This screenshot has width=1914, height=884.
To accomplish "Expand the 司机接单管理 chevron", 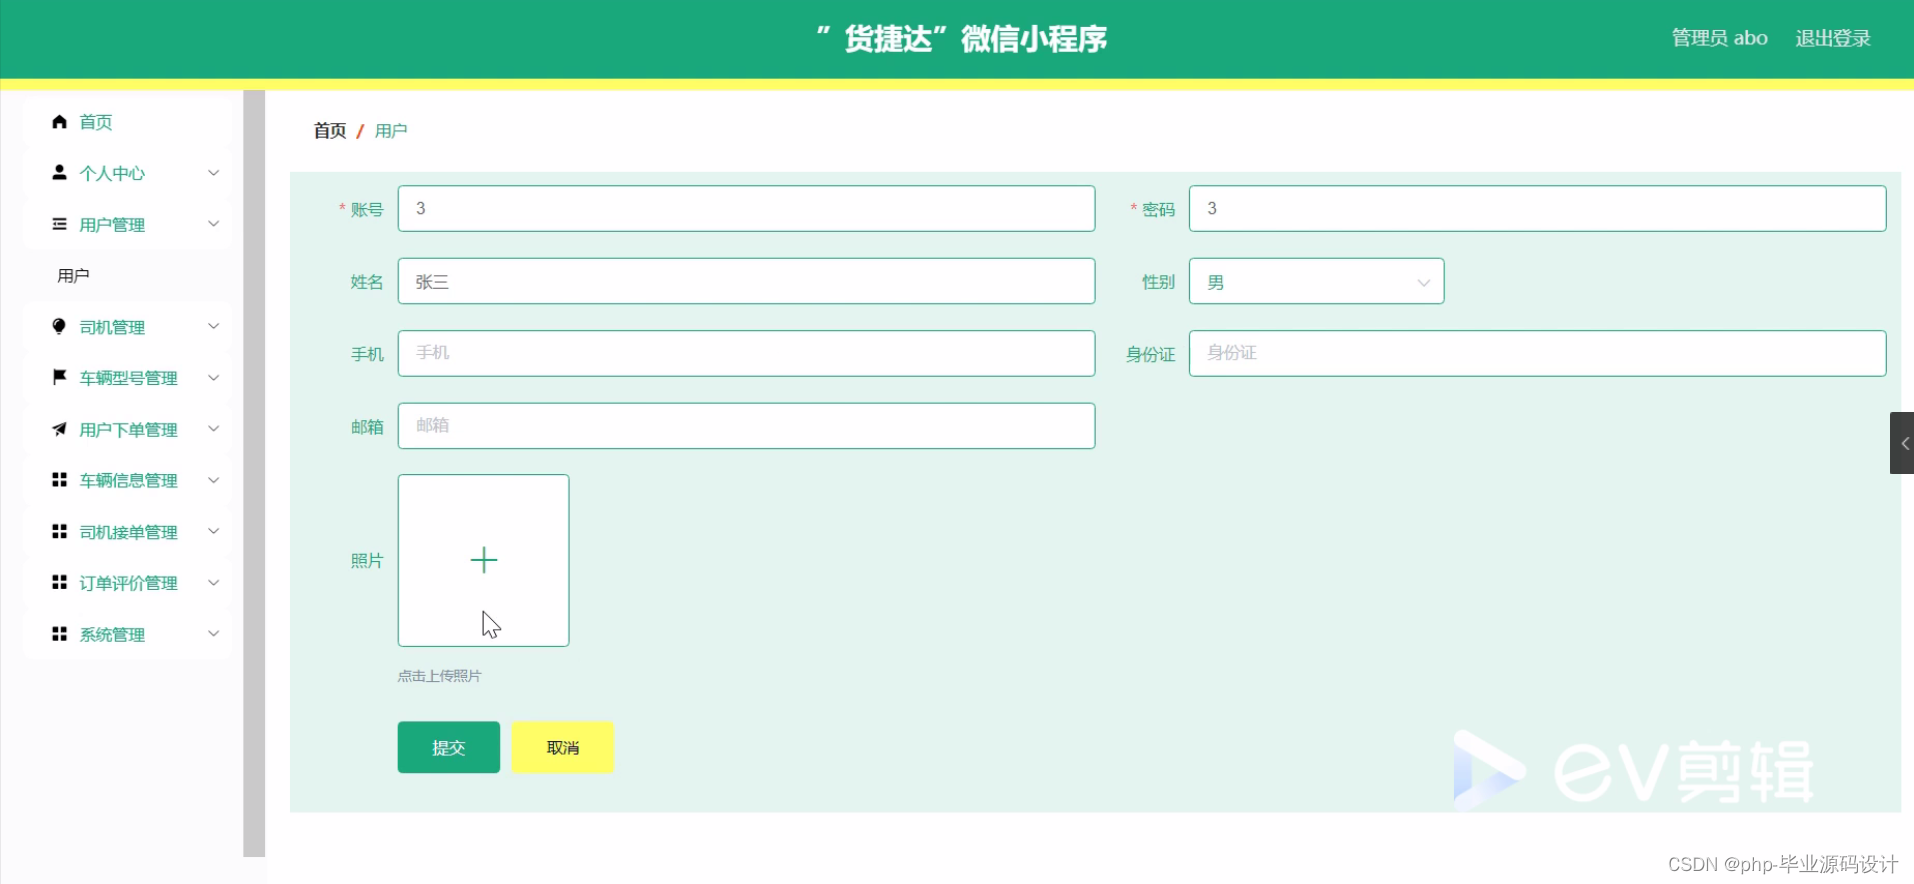I will pos(213,531).
